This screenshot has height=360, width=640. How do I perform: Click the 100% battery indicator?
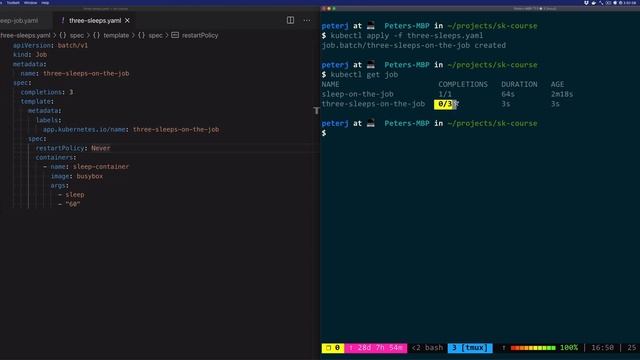click(569, 348)
